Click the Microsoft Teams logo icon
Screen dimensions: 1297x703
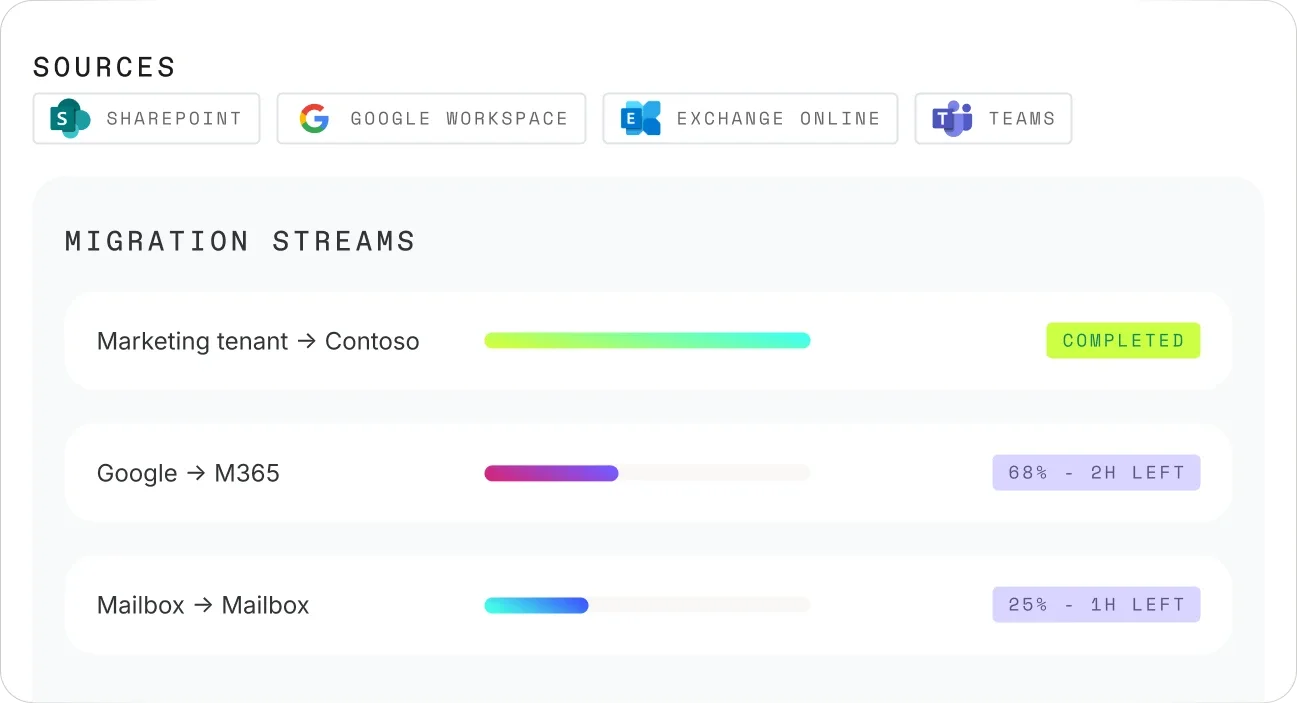coord(952,119)
